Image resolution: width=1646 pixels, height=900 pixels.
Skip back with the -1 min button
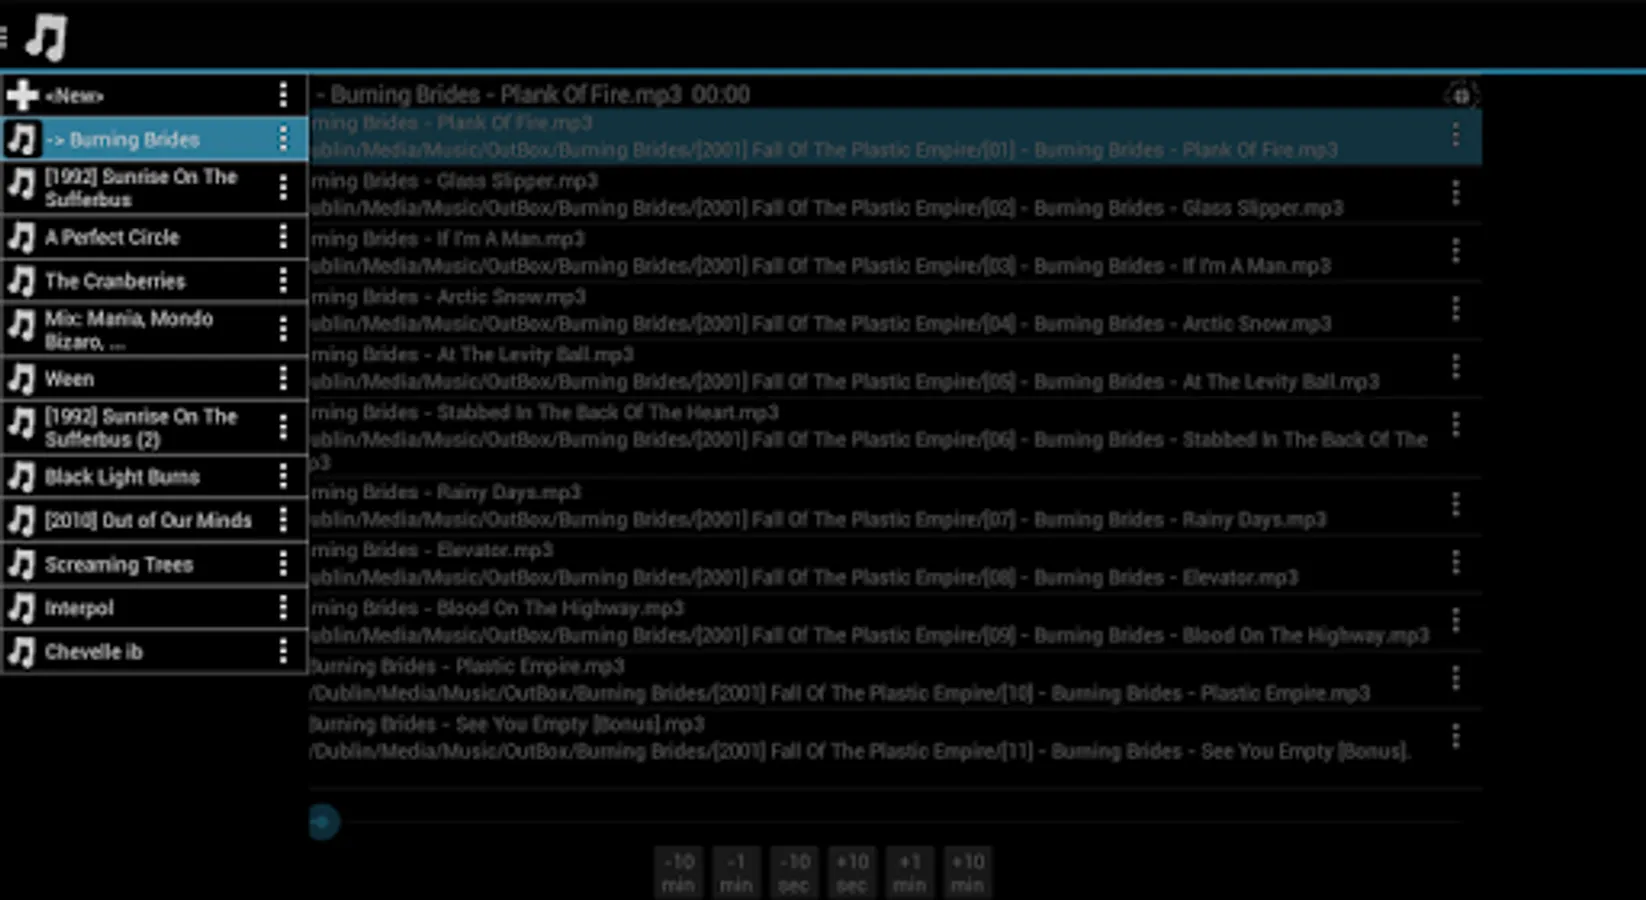tap(736, 873)
